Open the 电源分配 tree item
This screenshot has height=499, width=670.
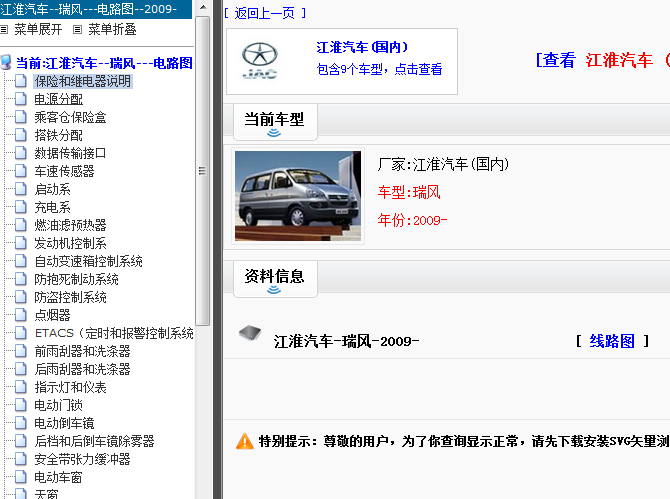coord(59,99)
